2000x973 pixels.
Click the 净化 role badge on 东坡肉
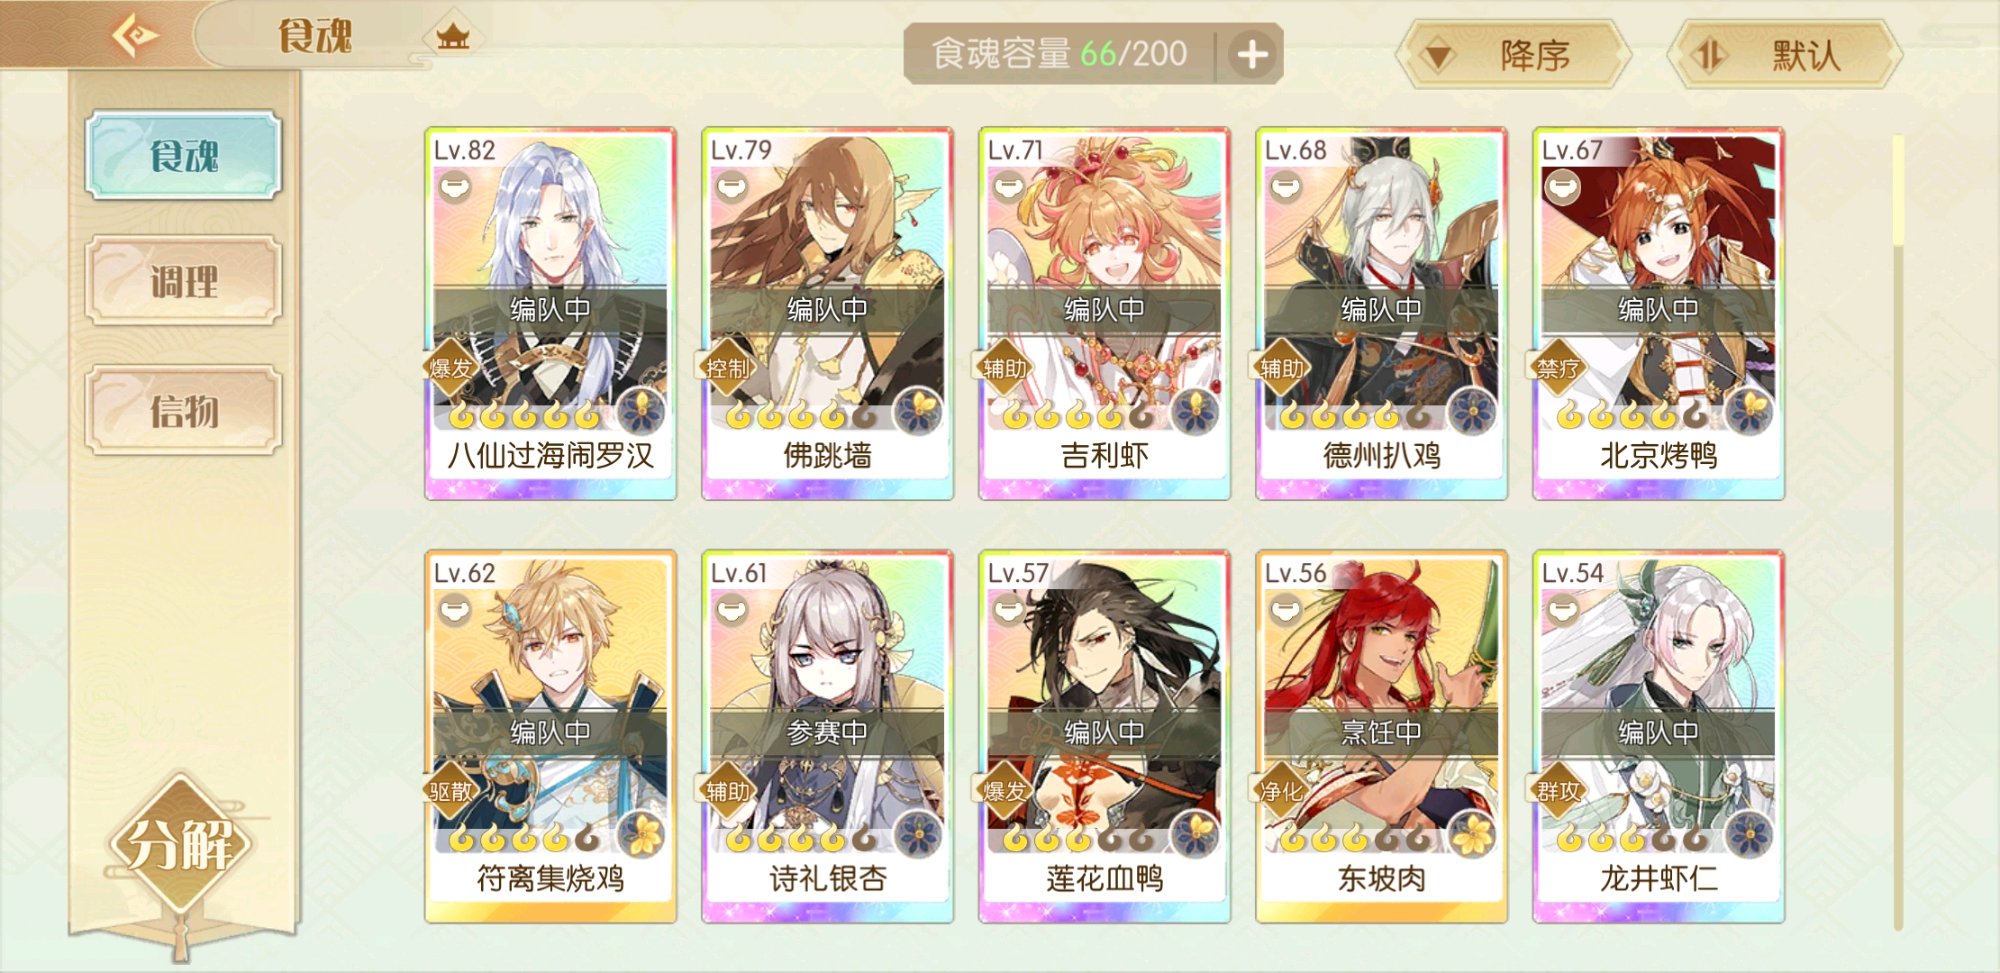click(x=1281, y=791)
